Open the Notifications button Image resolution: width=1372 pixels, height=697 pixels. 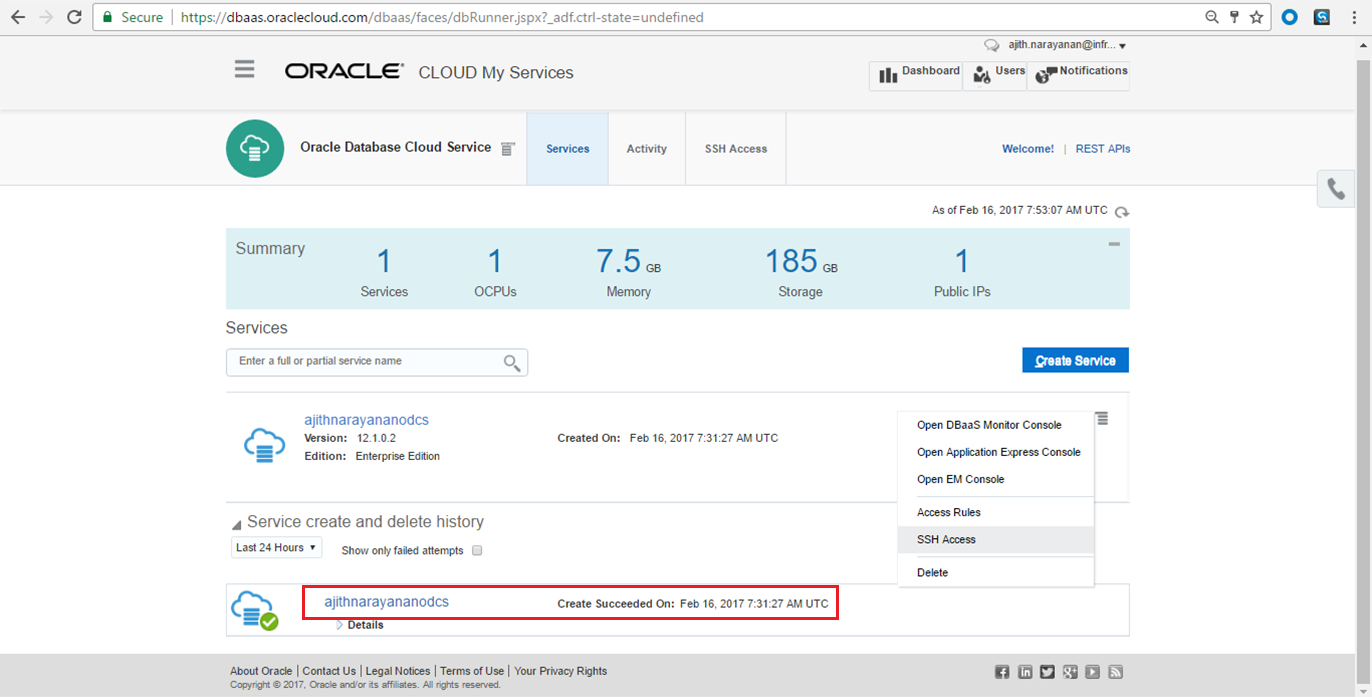click(1079, 74)
